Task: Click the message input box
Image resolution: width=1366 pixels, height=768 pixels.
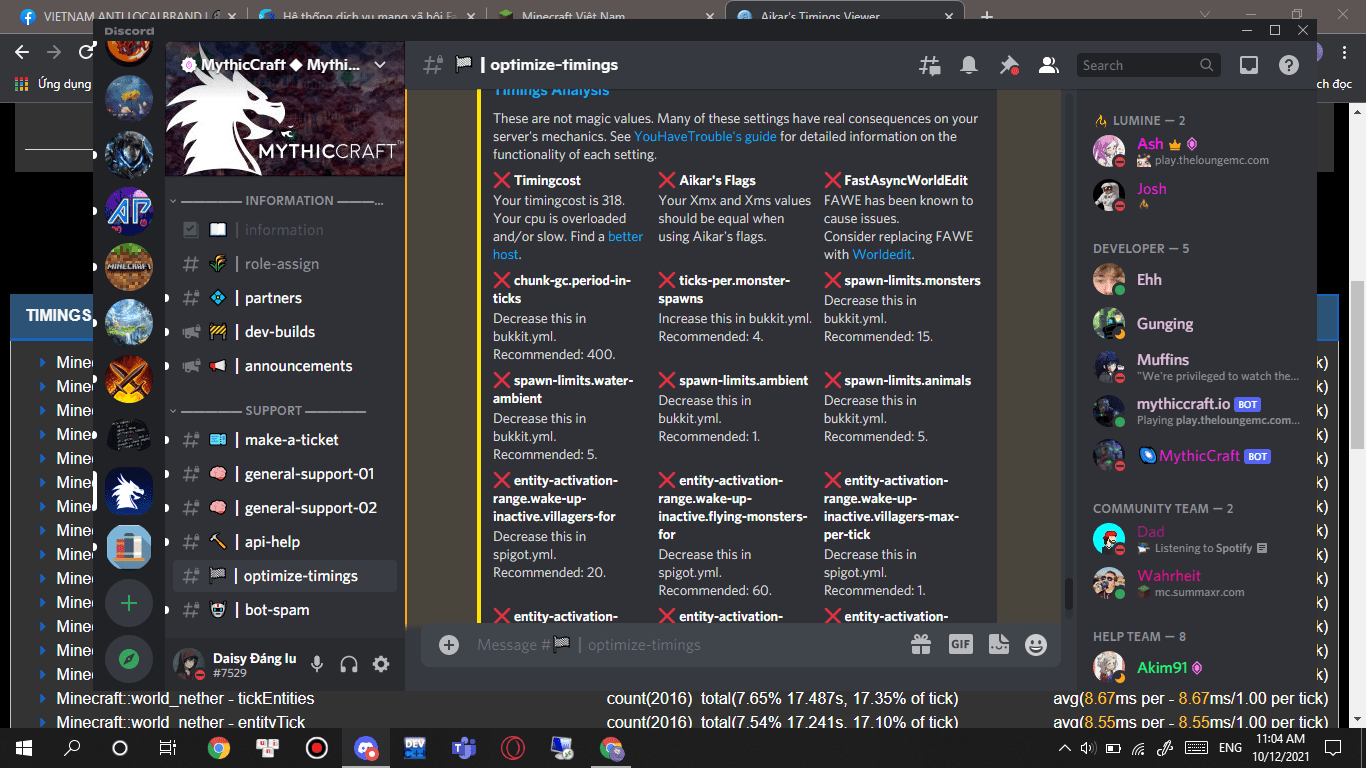Action: pos(685,645)
